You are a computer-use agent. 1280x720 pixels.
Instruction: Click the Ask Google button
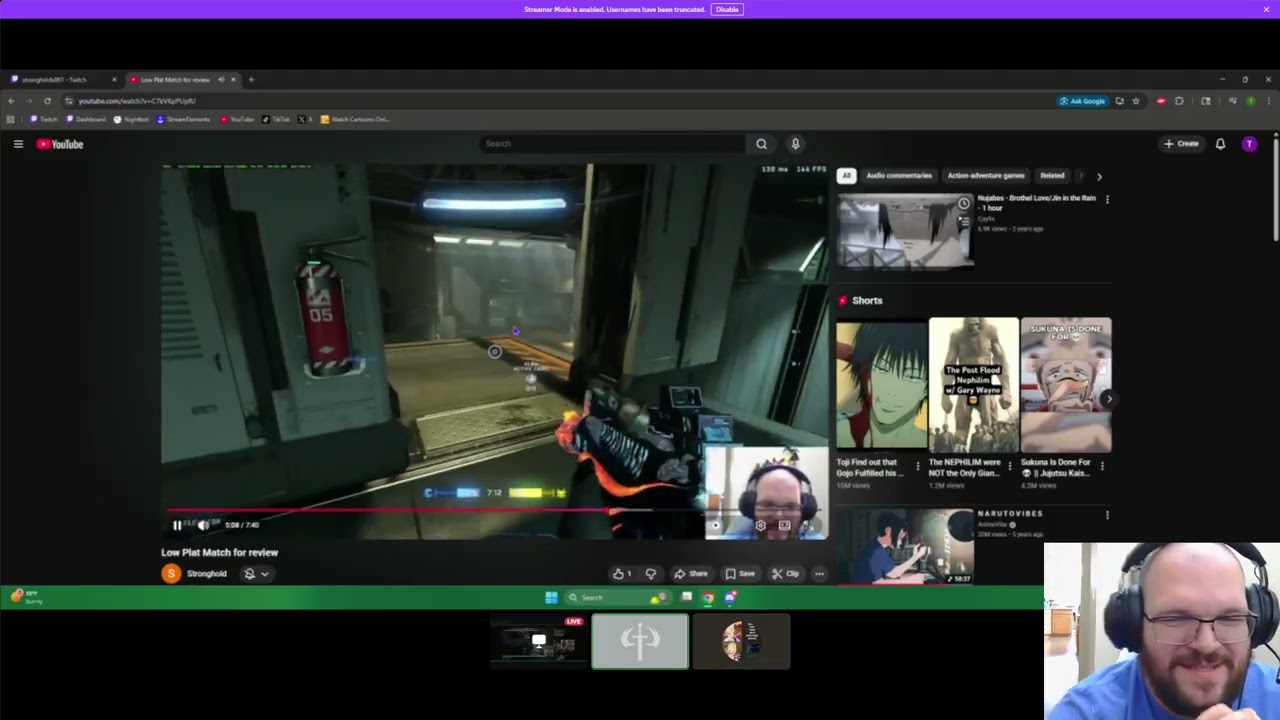(1083, 101)
